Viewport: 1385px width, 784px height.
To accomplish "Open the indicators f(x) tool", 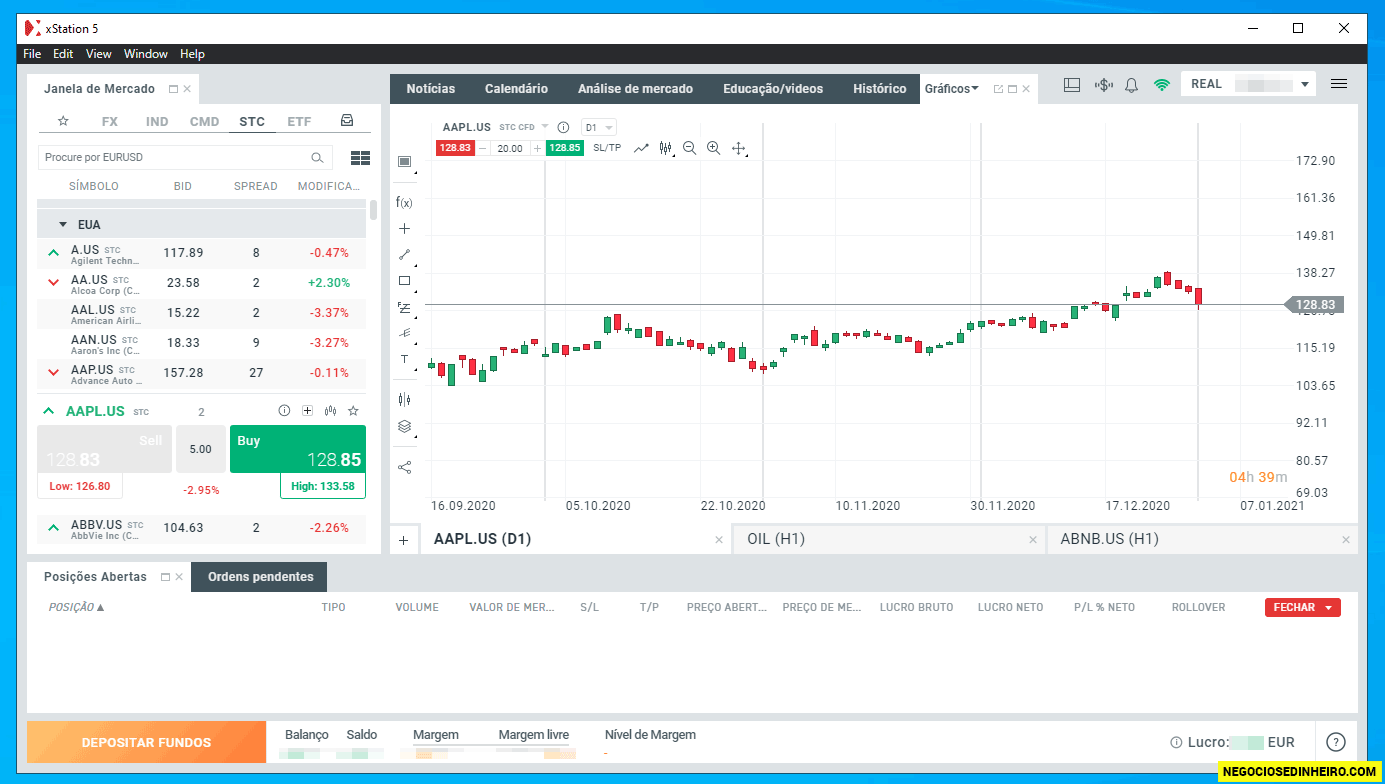I will click(x=404, y=202).
